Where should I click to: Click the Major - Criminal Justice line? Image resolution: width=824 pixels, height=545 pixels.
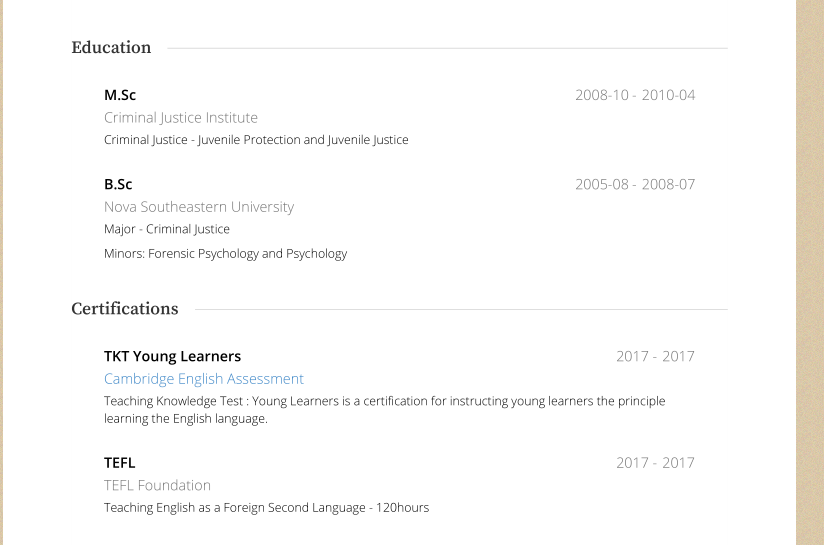167,229
